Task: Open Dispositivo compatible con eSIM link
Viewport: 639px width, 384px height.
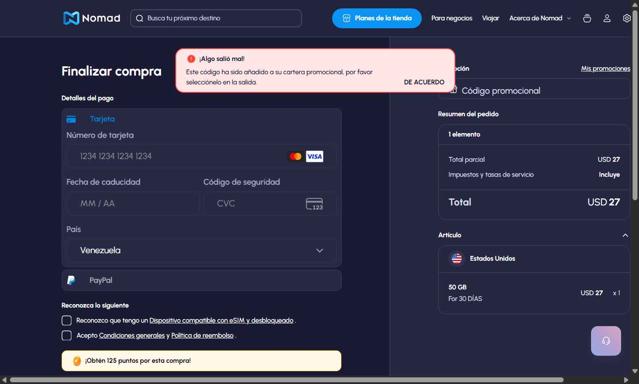Action: click(221, 320)
